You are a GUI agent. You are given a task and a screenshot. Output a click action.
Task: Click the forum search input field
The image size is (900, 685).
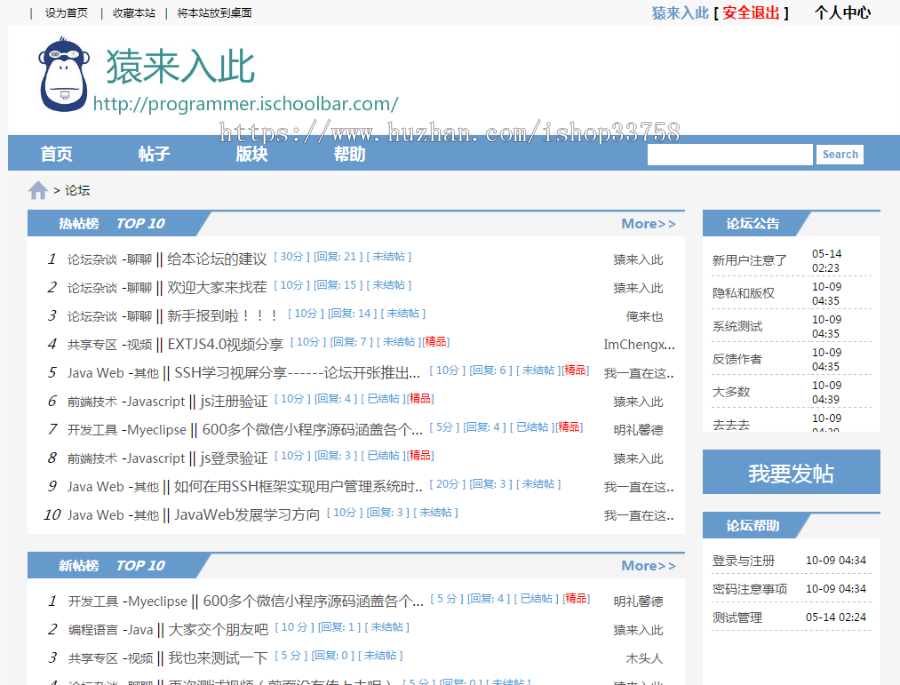[x=729, y=154]
